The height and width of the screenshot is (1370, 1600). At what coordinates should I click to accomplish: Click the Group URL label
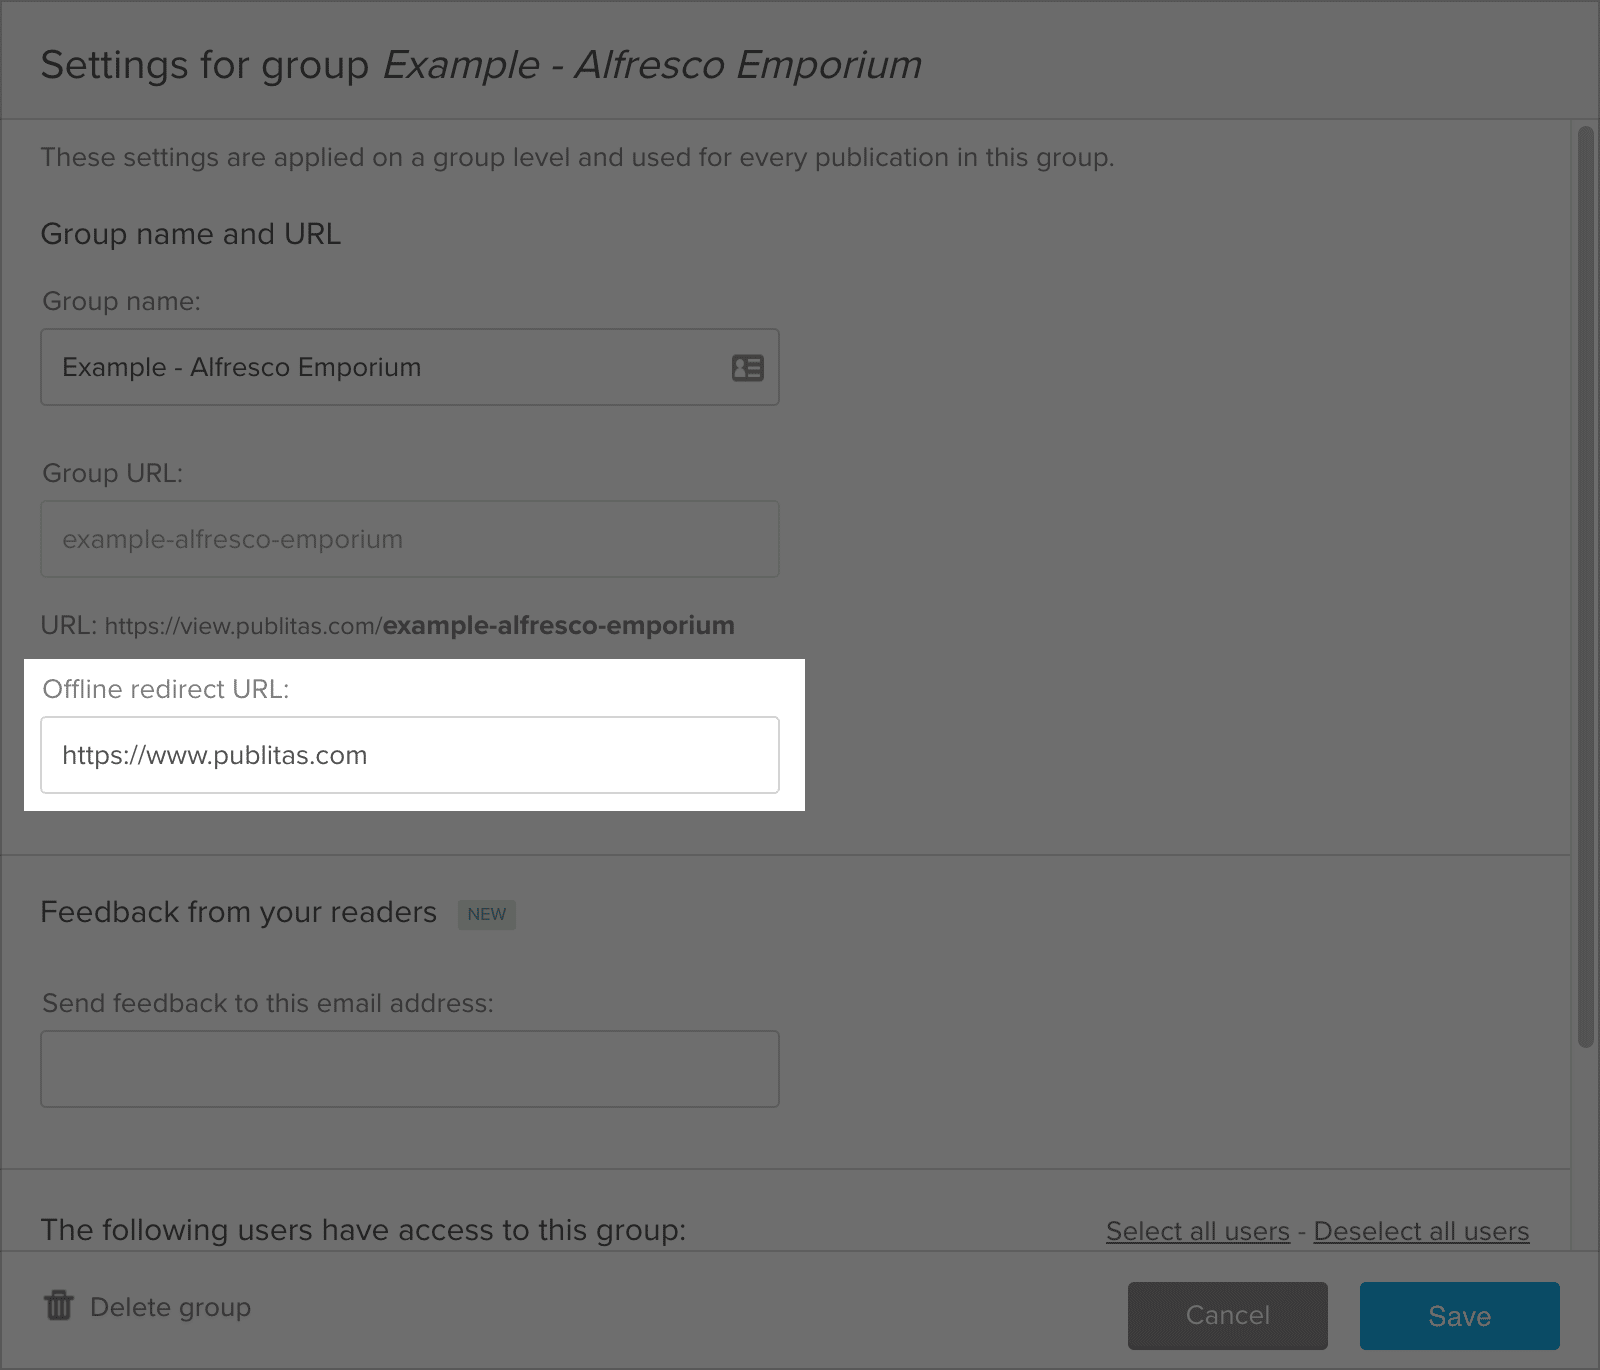point(112,472)
